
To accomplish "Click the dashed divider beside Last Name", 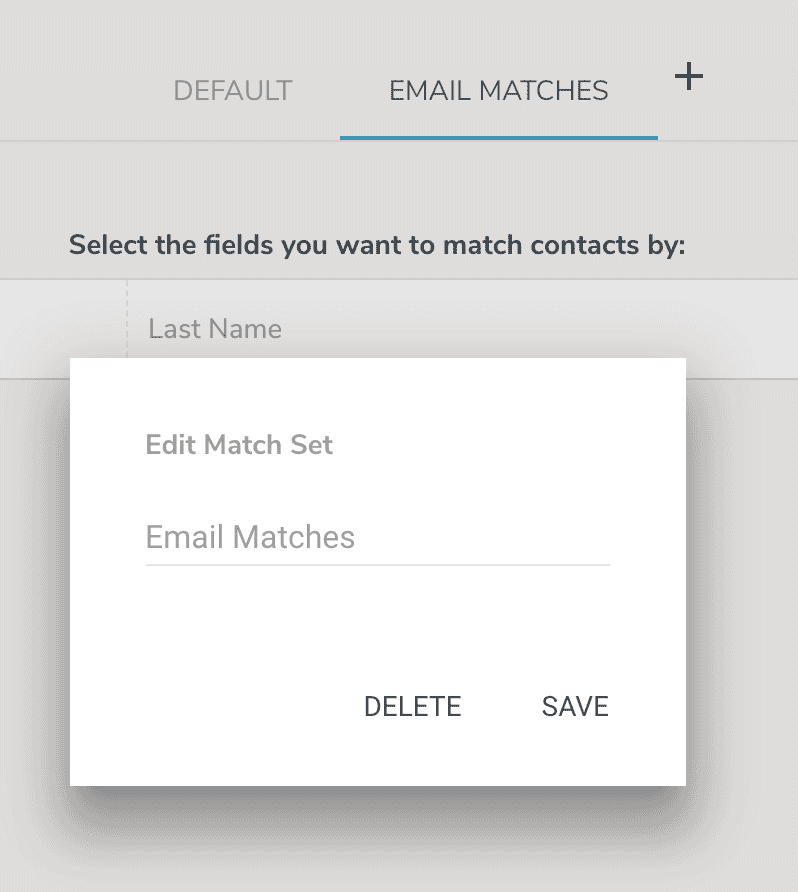I will pyautogui.click(x=127, y=319).
